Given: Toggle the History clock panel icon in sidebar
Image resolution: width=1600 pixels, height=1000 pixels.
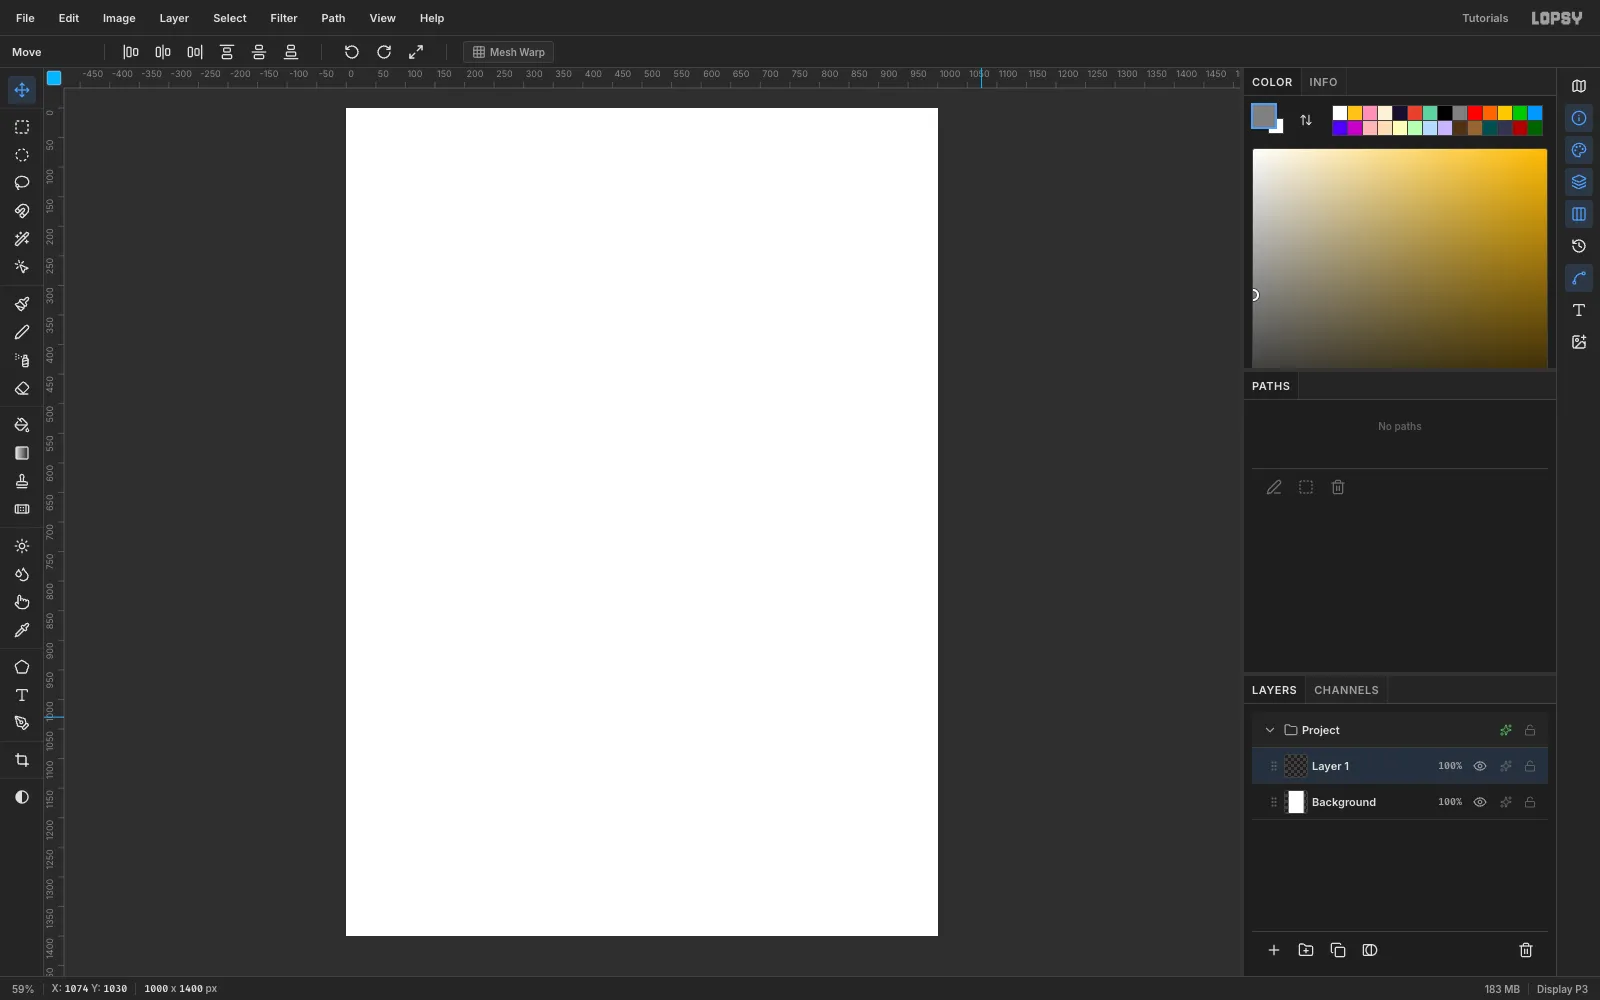Looking at the screenshot, I should (1579, 246).
